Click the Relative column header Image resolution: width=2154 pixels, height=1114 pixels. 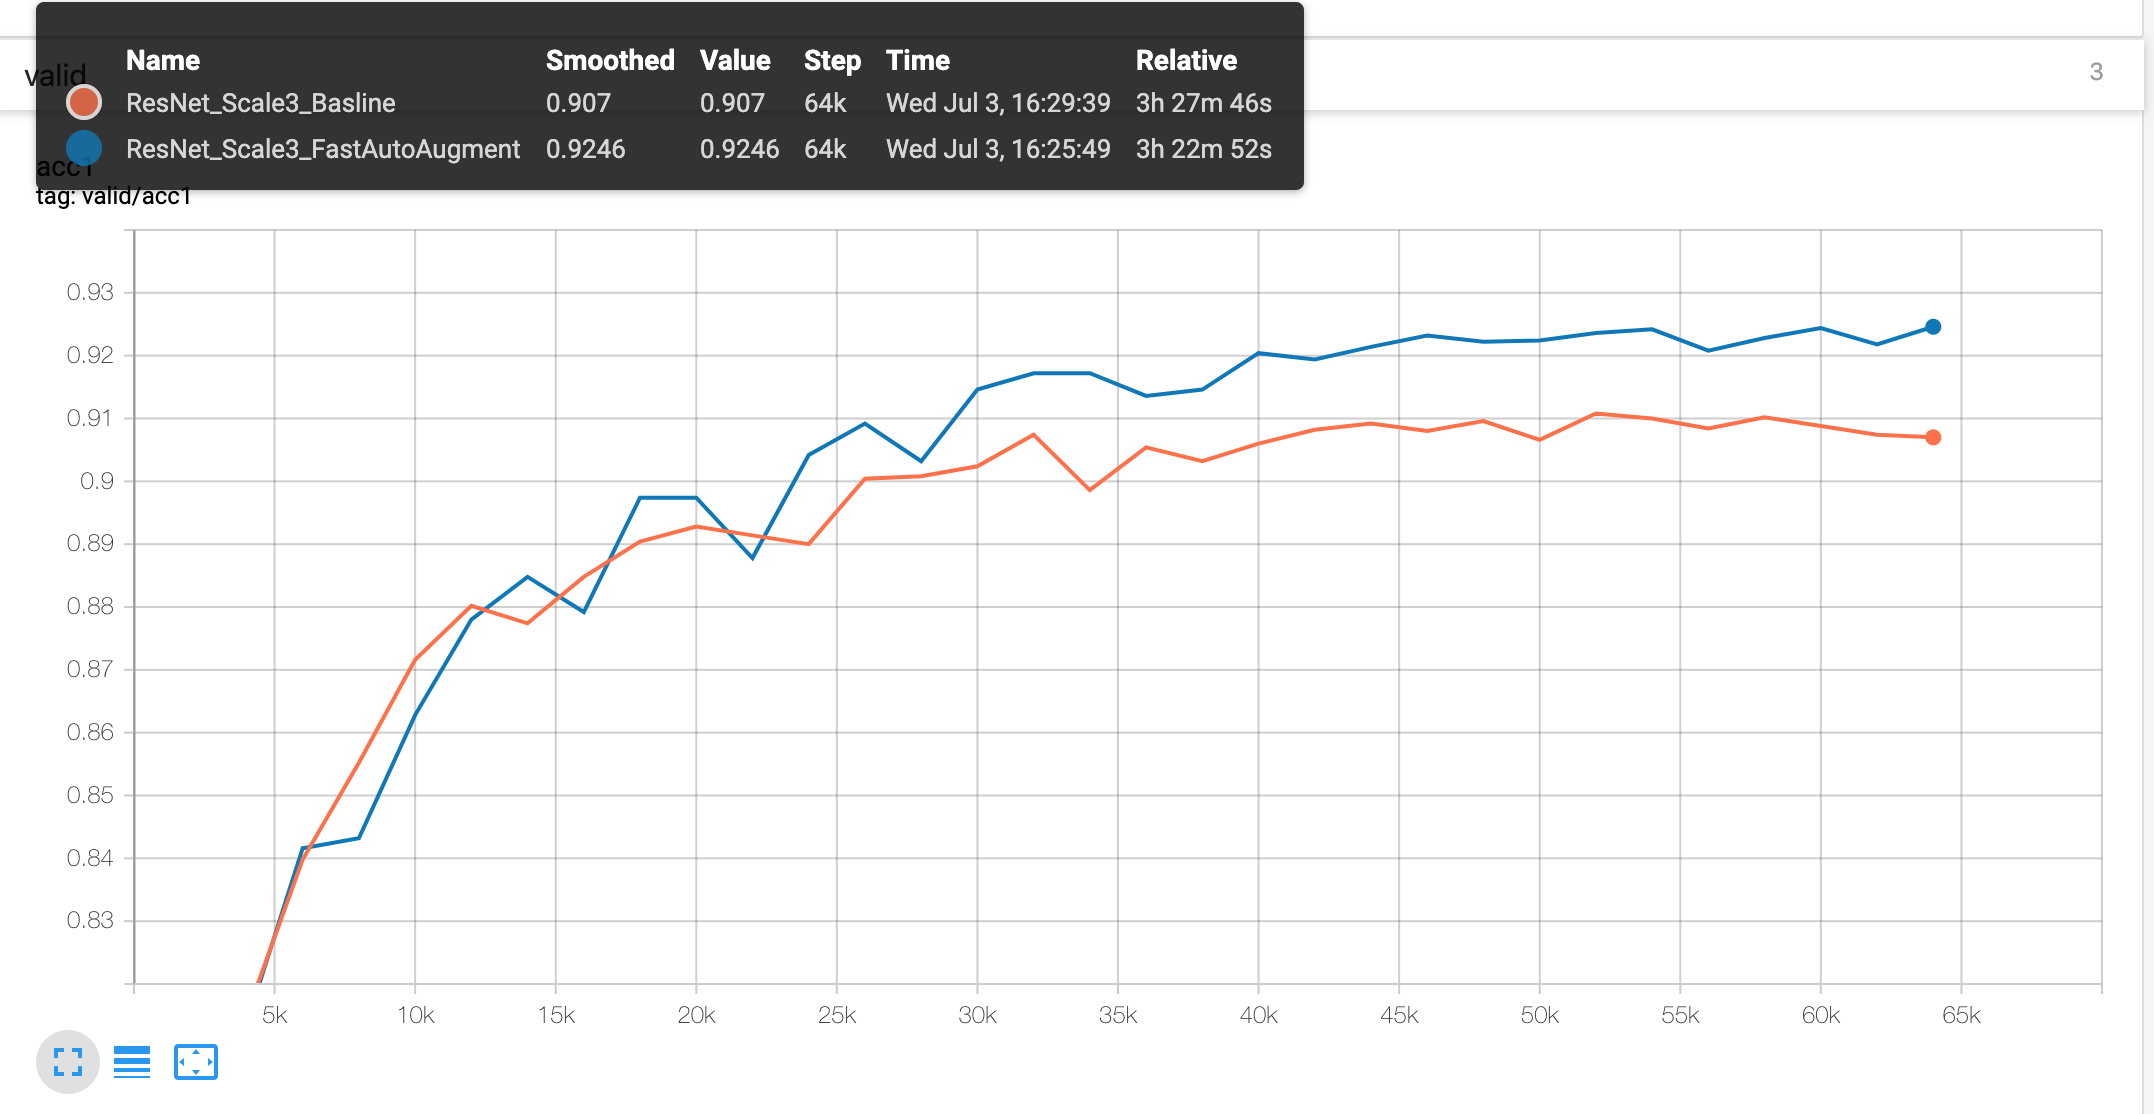(1186, 60)
